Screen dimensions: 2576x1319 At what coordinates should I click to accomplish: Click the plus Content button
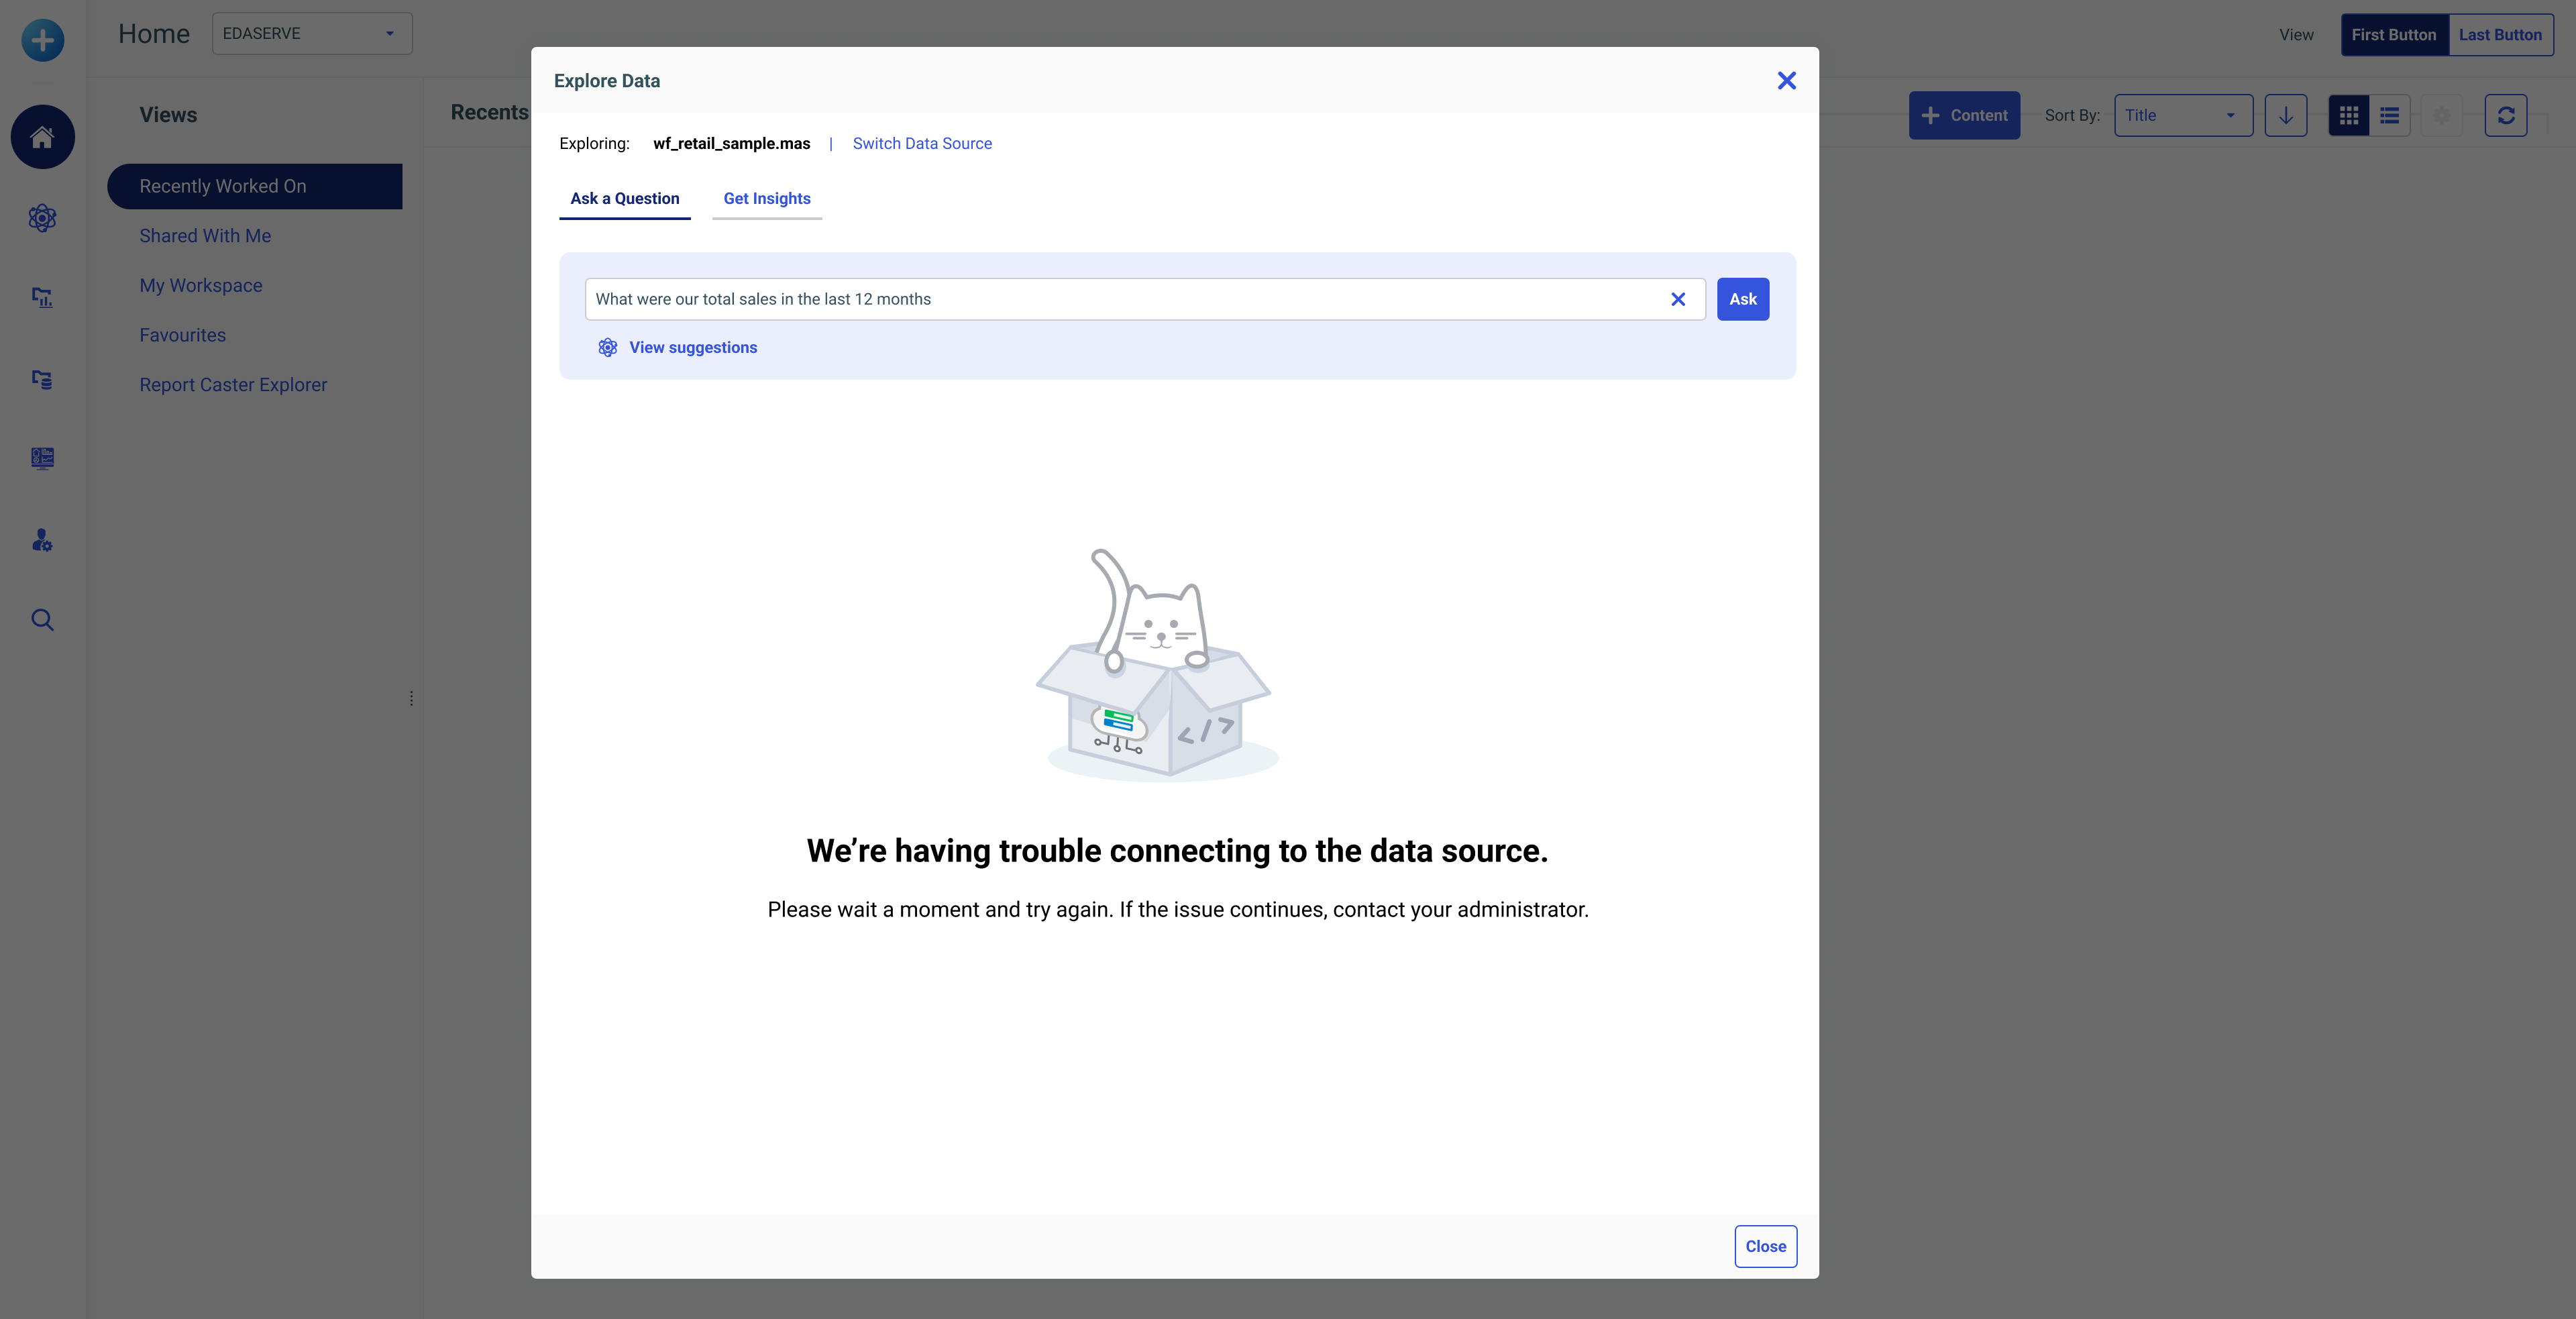(1964, 115)
